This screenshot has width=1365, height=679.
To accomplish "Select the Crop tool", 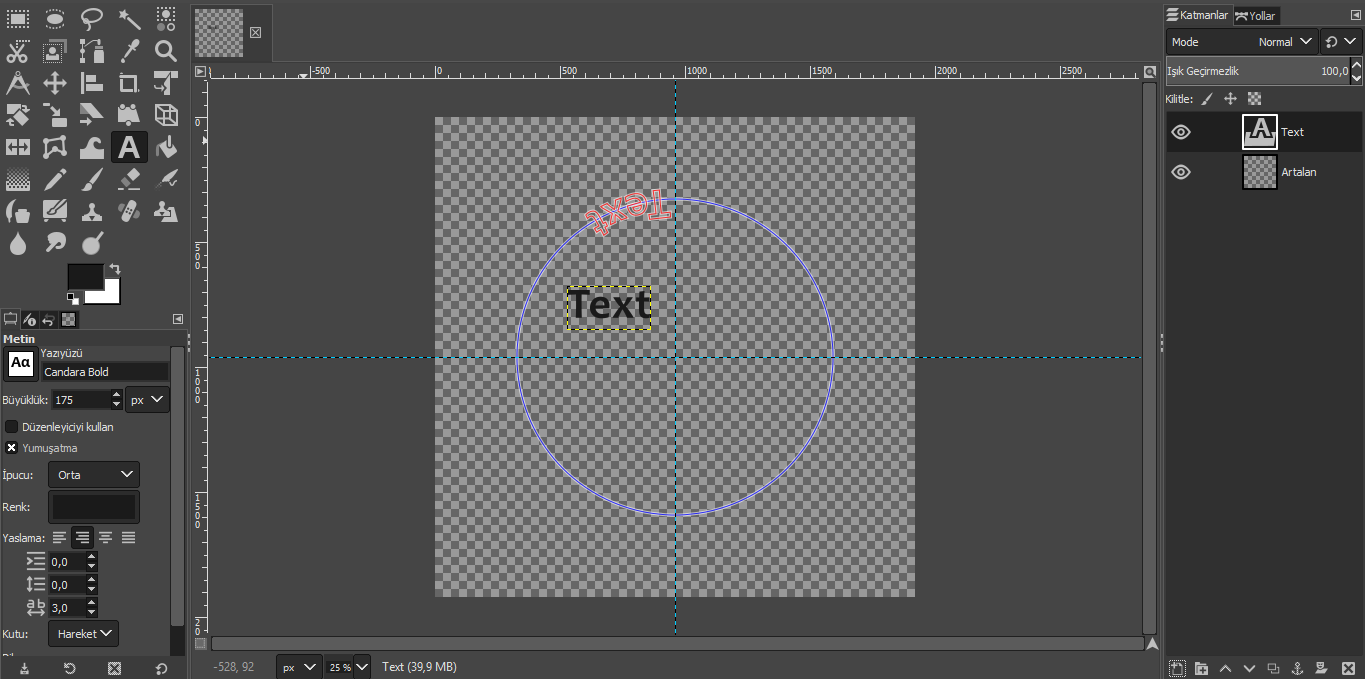I will point(129,83).
